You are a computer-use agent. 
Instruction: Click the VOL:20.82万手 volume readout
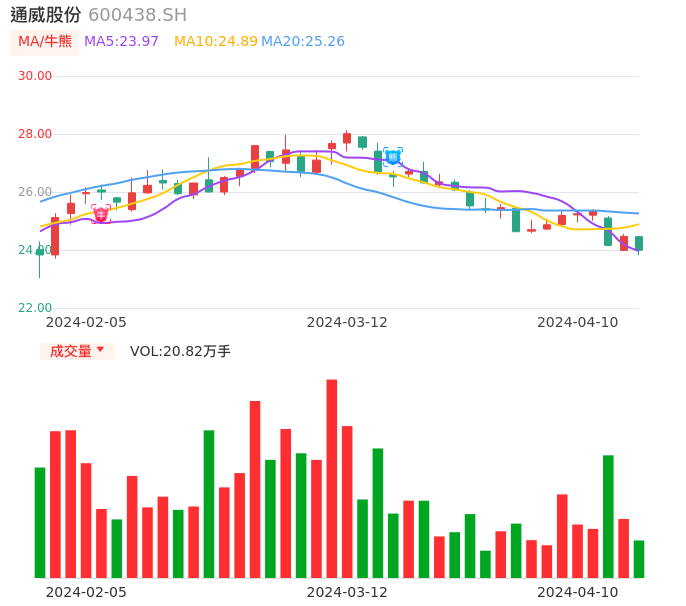coord(180,351)
